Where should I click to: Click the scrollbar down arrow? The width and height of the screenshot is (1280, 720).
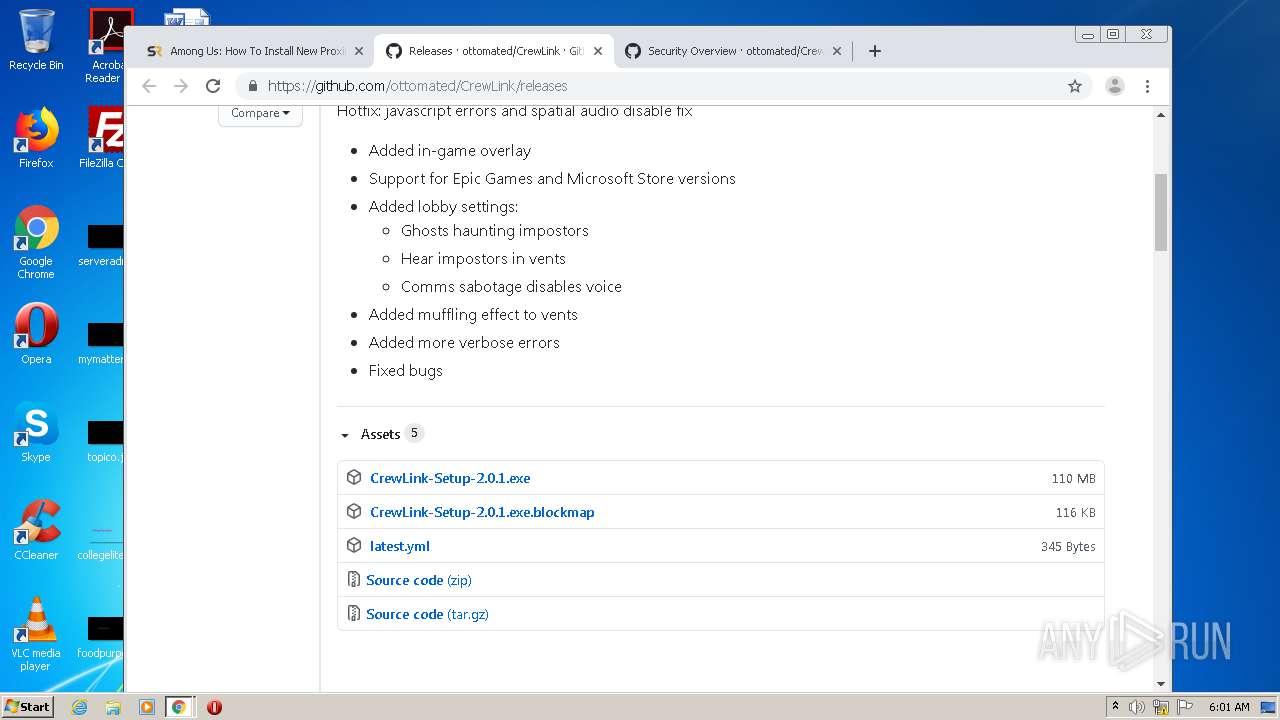(1161, 684)
